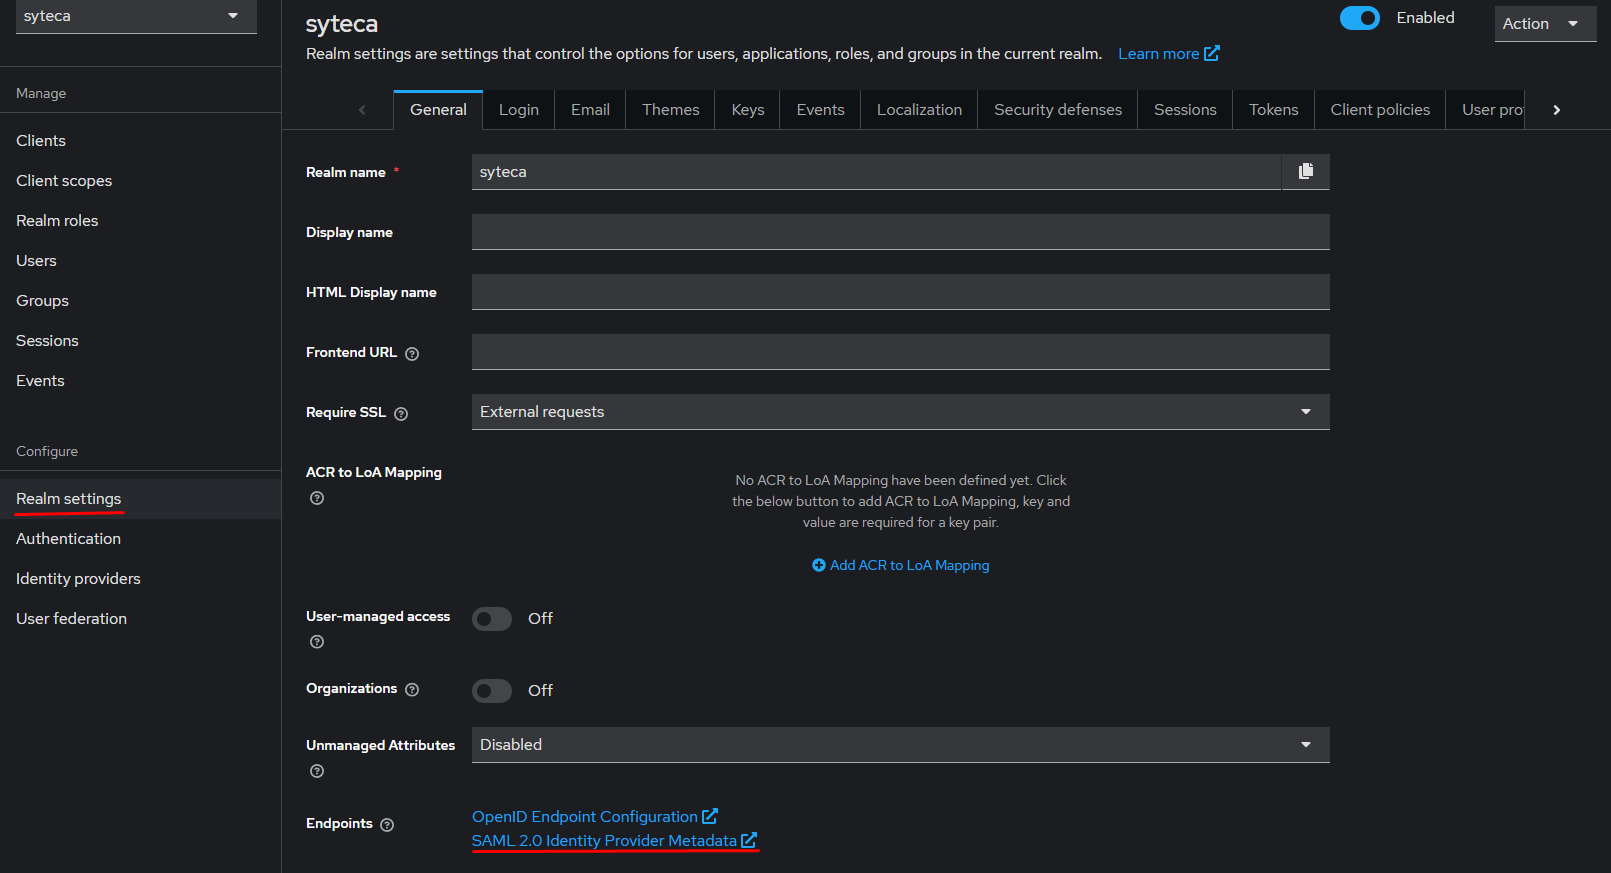Open the Require SSL dropdown
The height and width of the screenshot is (873, 1611).
900,412
